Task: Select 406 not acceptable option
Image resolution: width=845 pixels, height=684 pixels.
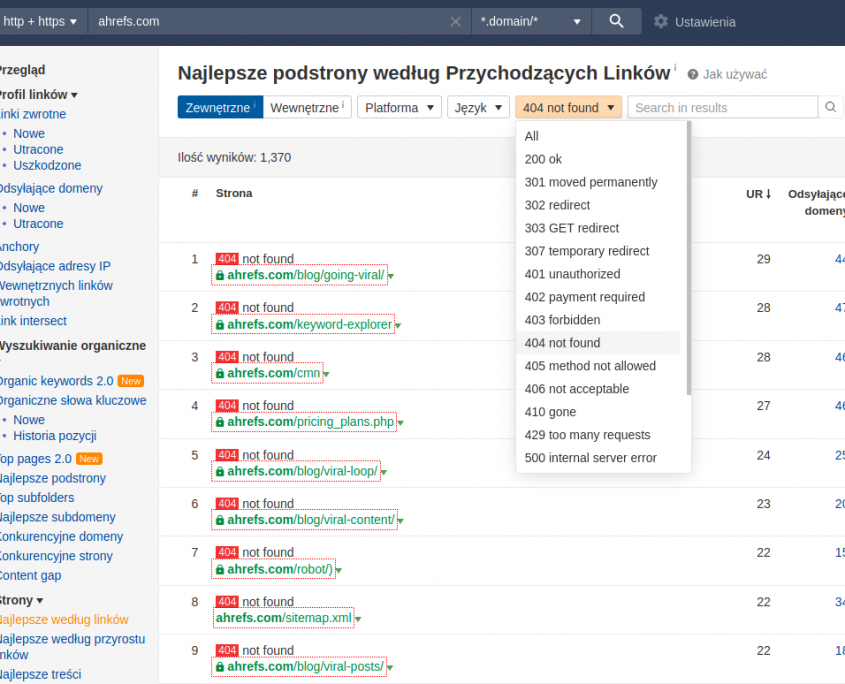Action: click(x=598, y=389)
